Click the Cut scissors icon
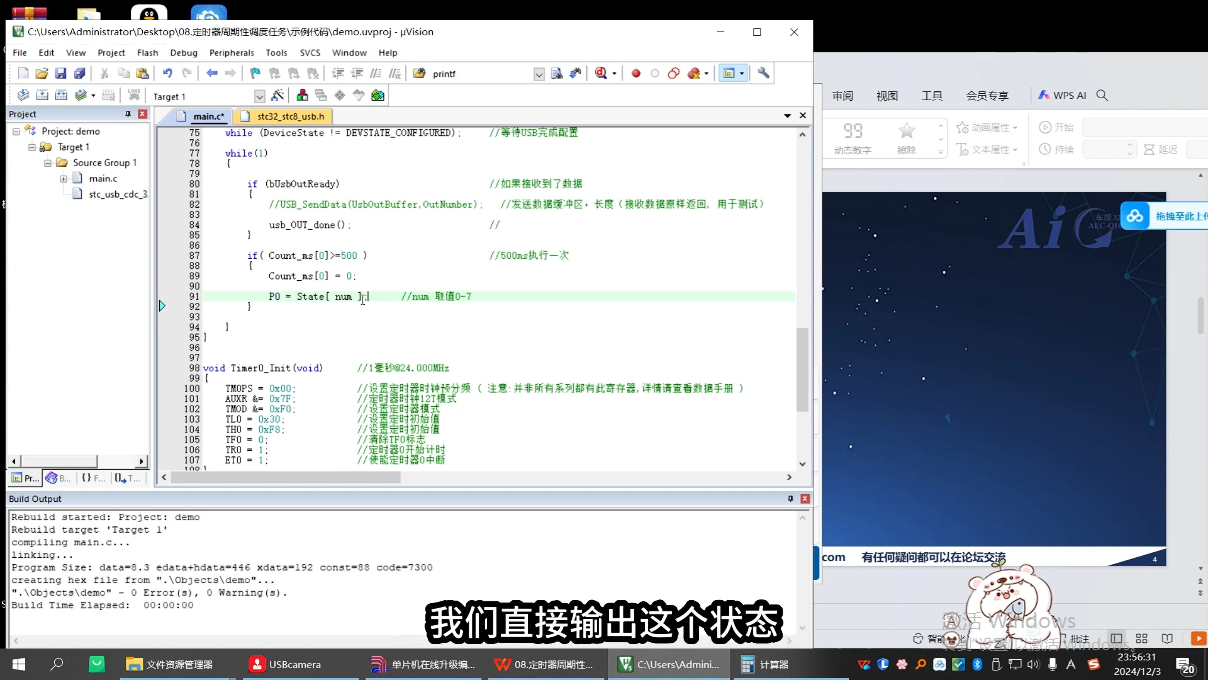Screen dimensions: 1208x680 click(x=105, y=73)
